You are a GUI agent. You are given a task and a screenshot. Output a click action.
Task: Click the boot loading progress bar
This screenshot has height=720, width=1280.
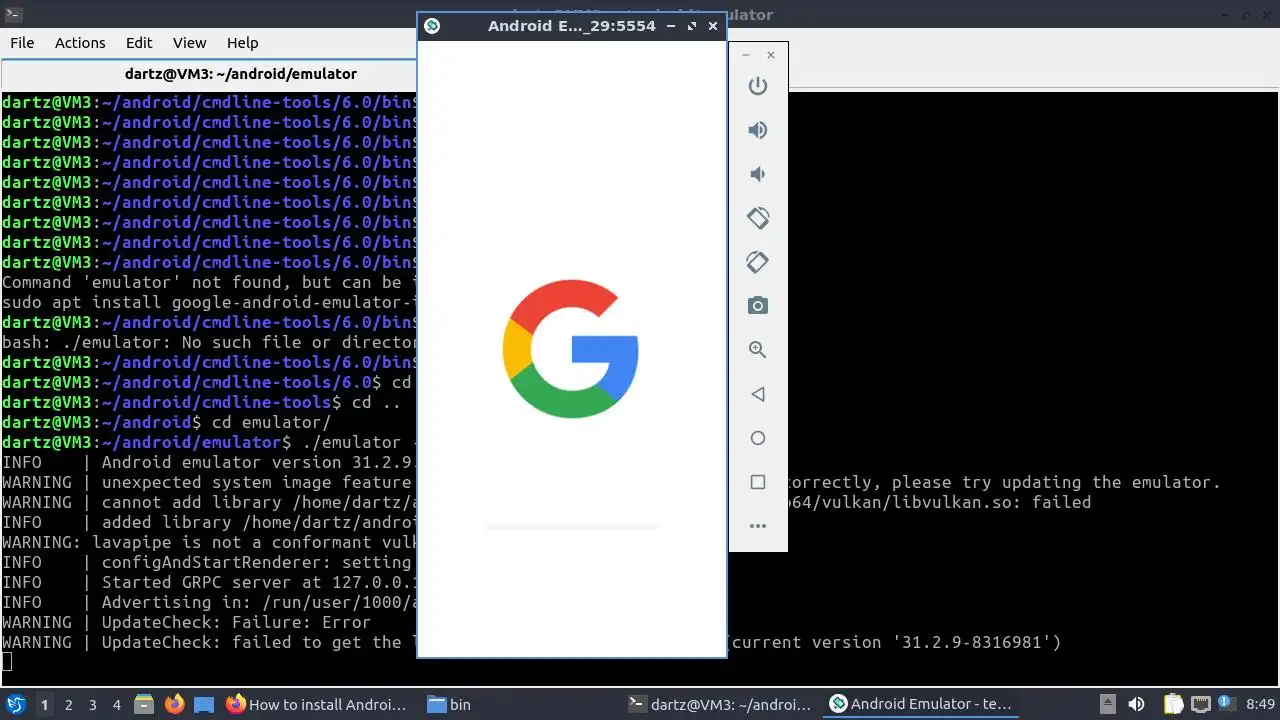(x=572, y=526)
